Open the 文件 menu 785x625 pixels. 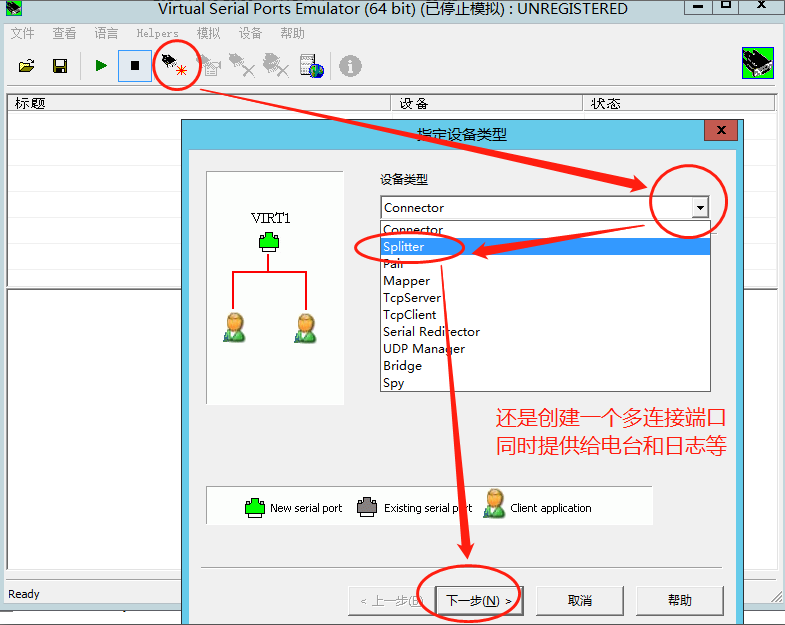(x=23, y=34)
